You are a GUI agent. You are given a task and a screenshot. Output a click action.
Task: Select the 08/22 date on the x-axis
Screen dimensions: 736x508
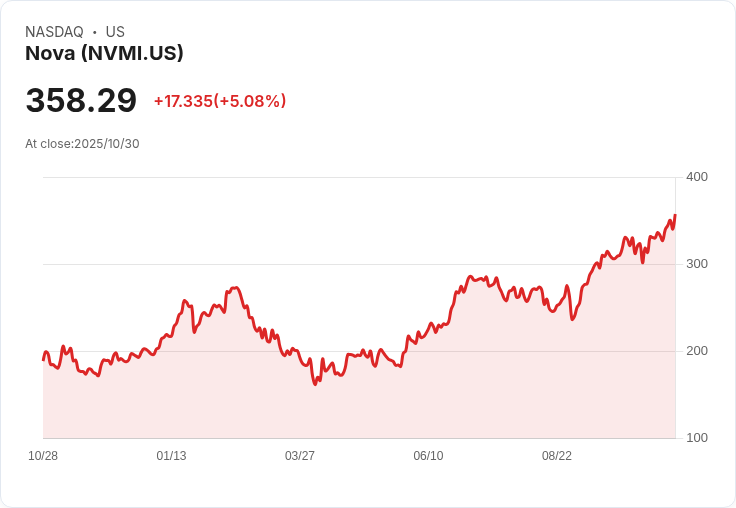557,456
